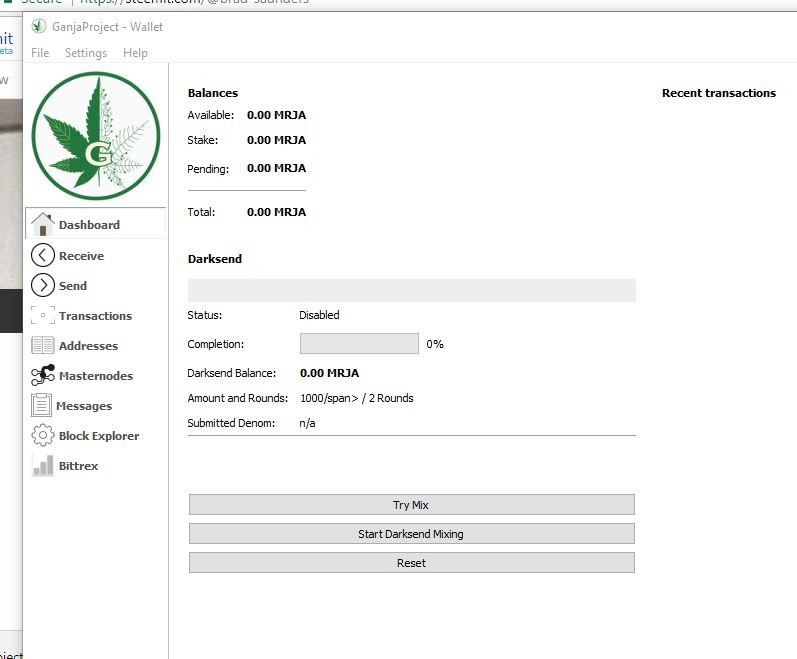
Task: Open the File menu
Action: [40, 53]
